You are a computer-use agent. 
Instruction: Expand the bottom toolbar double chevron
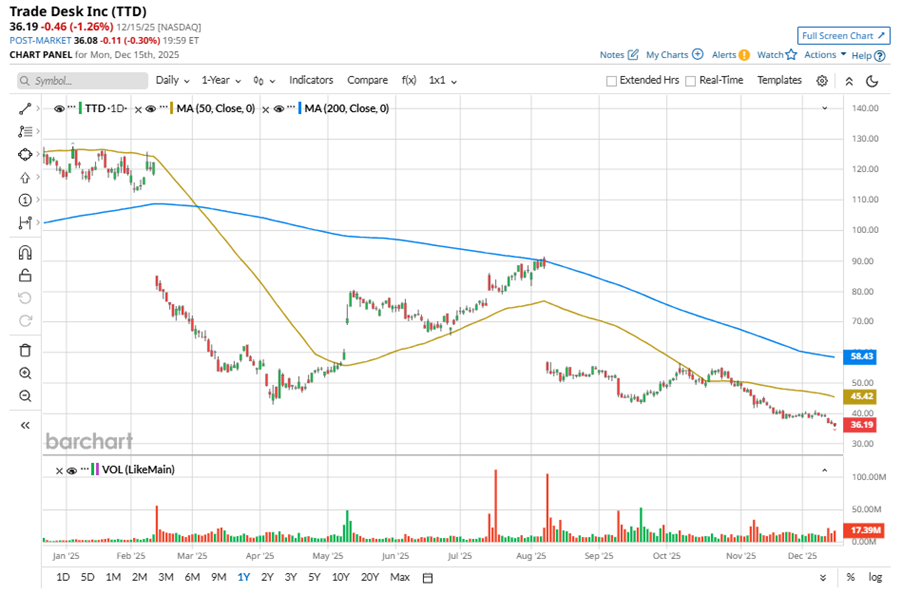click(823, 578)
